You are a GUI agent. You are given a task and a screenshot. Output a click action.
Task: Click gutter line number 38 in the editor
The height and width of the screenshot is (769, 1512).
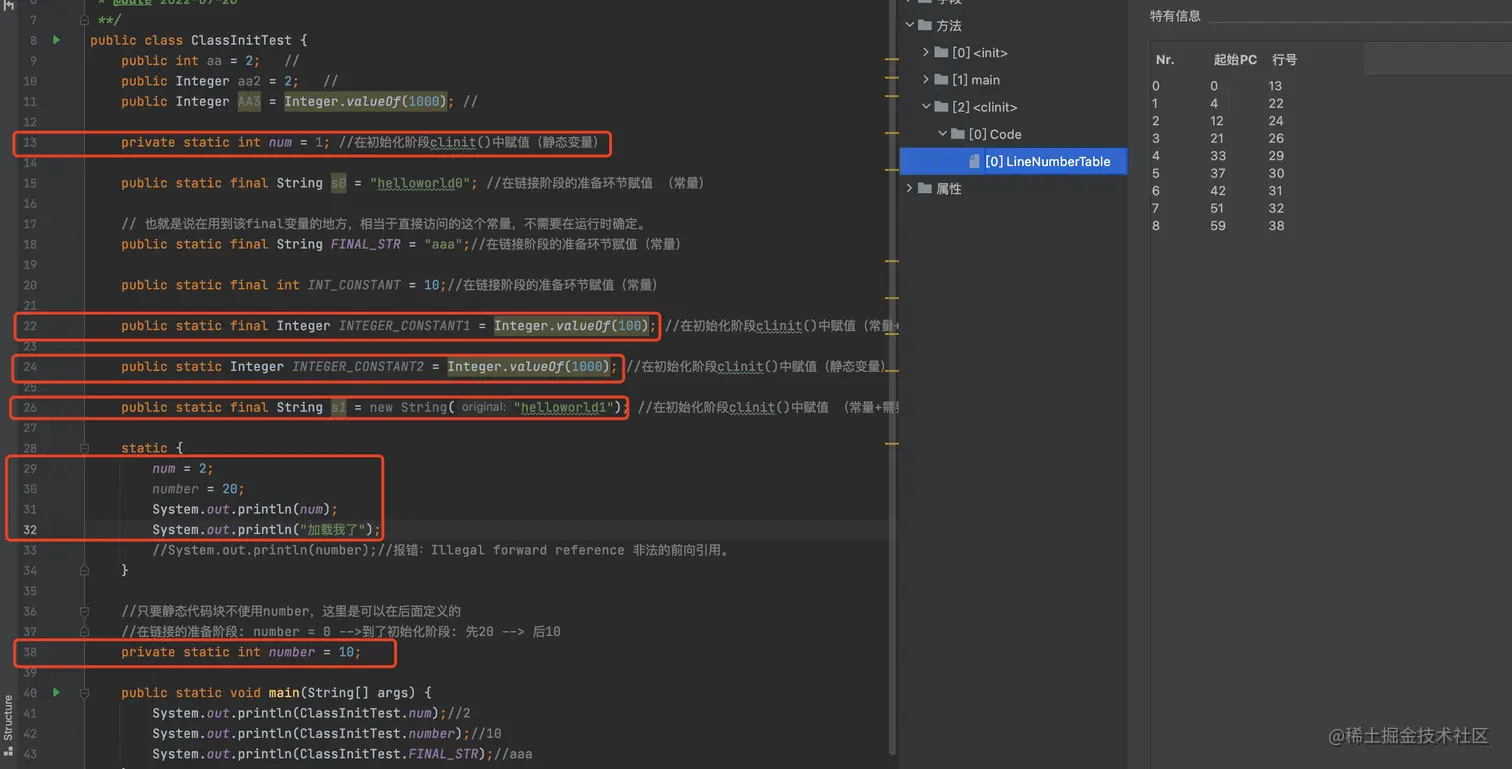(30, 652)
